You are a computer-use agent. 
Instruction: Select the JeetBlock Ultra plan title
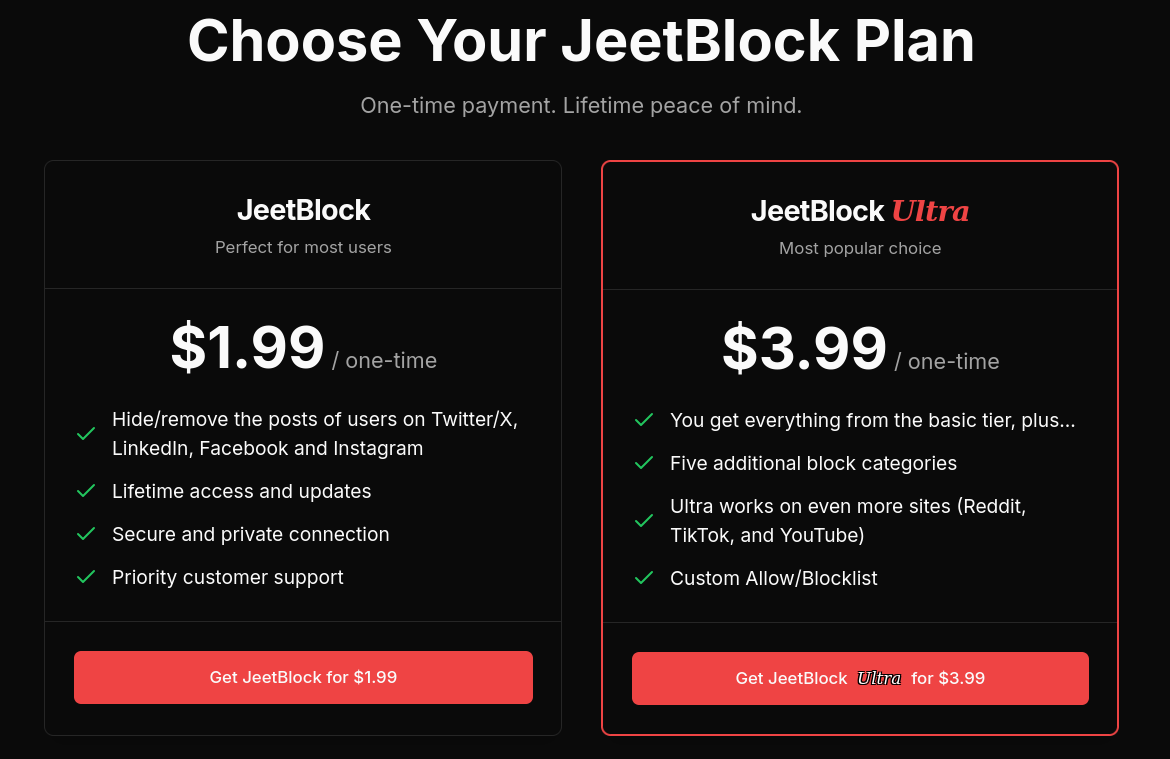click(860, 211)
